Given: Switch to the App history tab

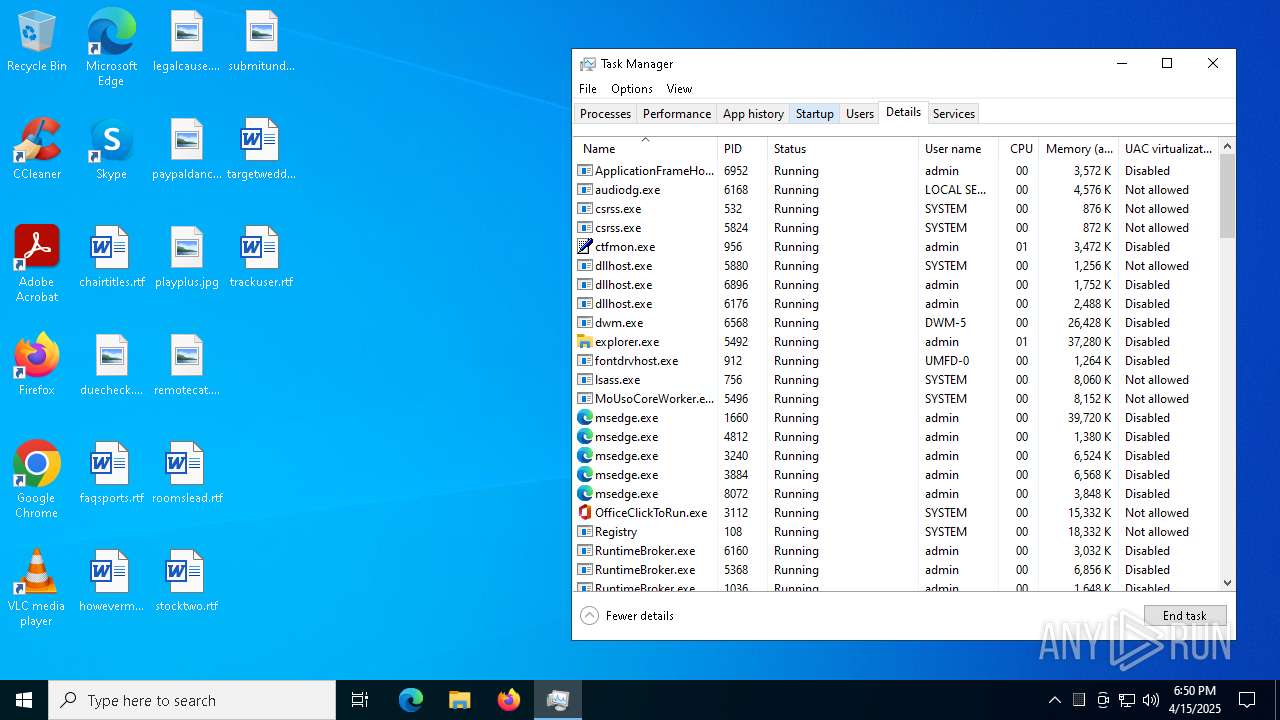Looking at the screenshot, I should point(753,114).
